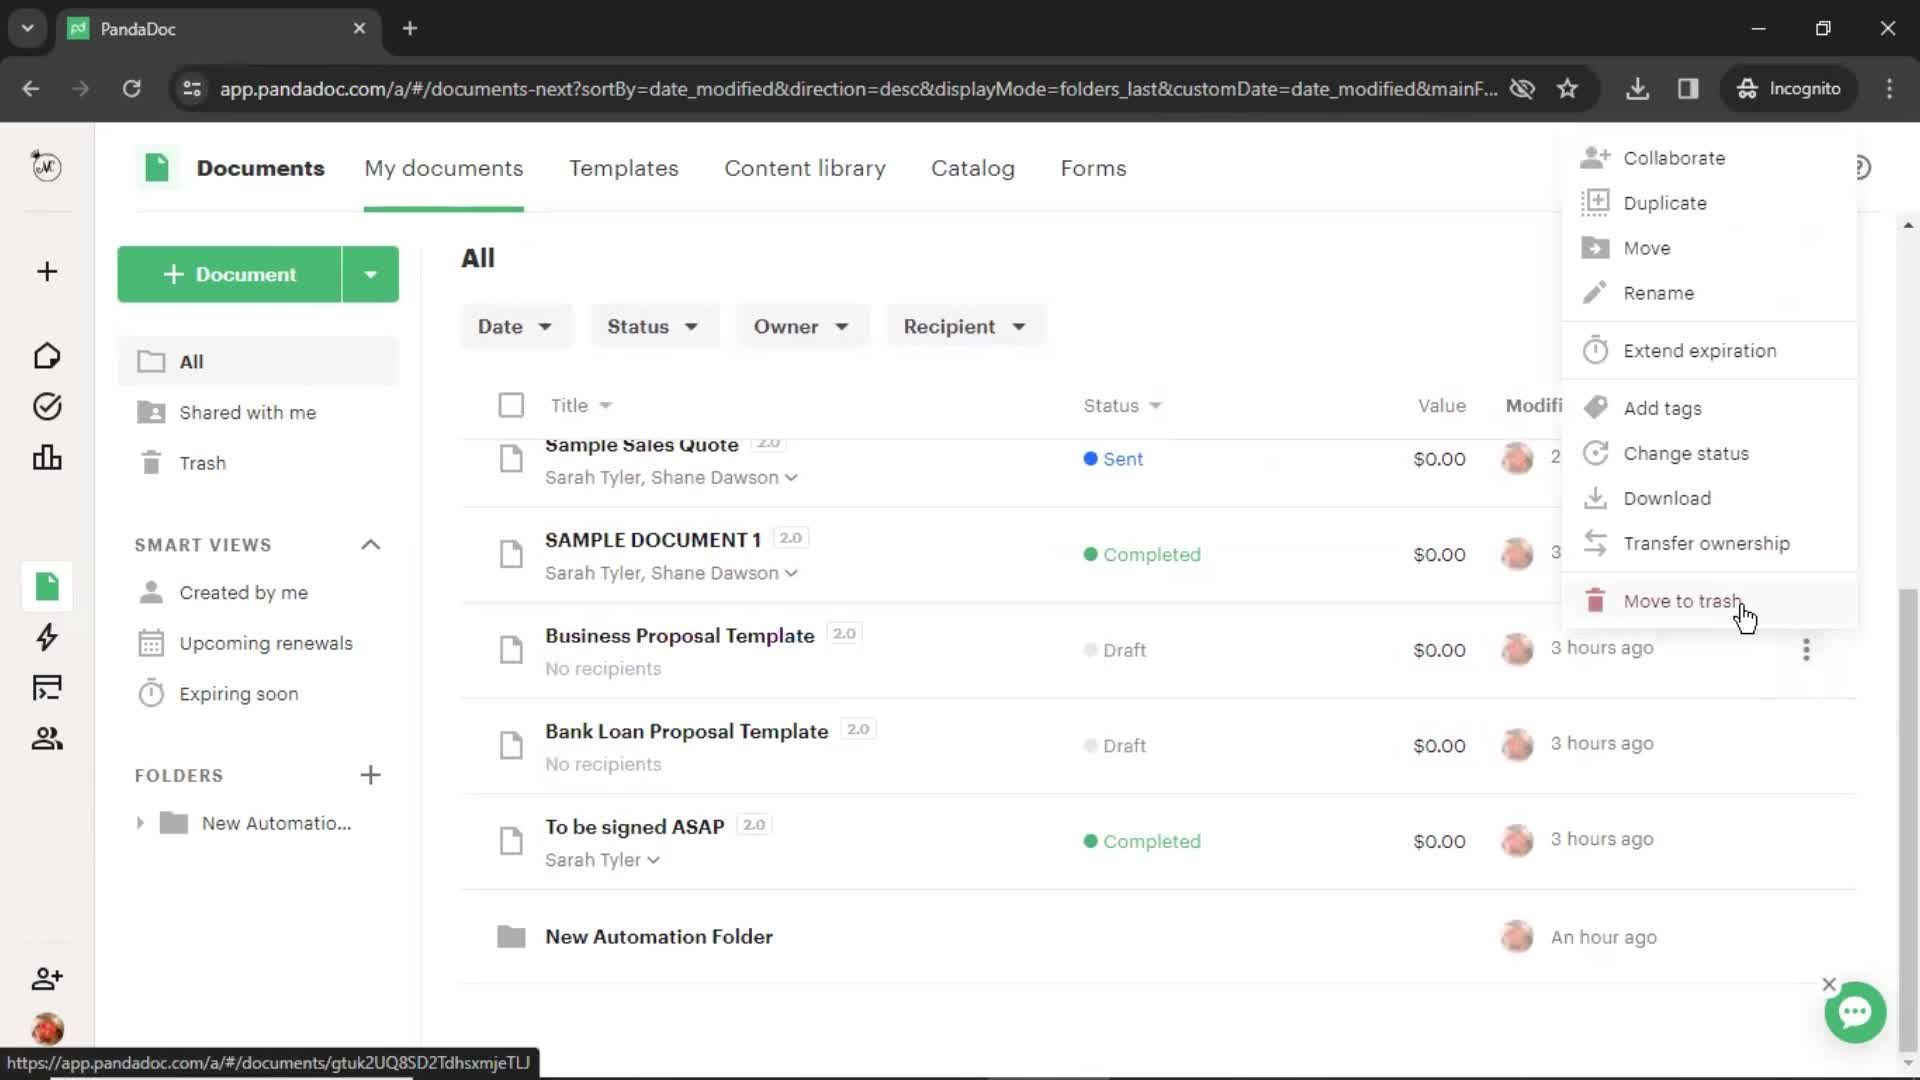Viewport: 1920px width, 1080px height.
Task: Dismiss the chat widget with the small X
Action: click(x=1829, y=984)
